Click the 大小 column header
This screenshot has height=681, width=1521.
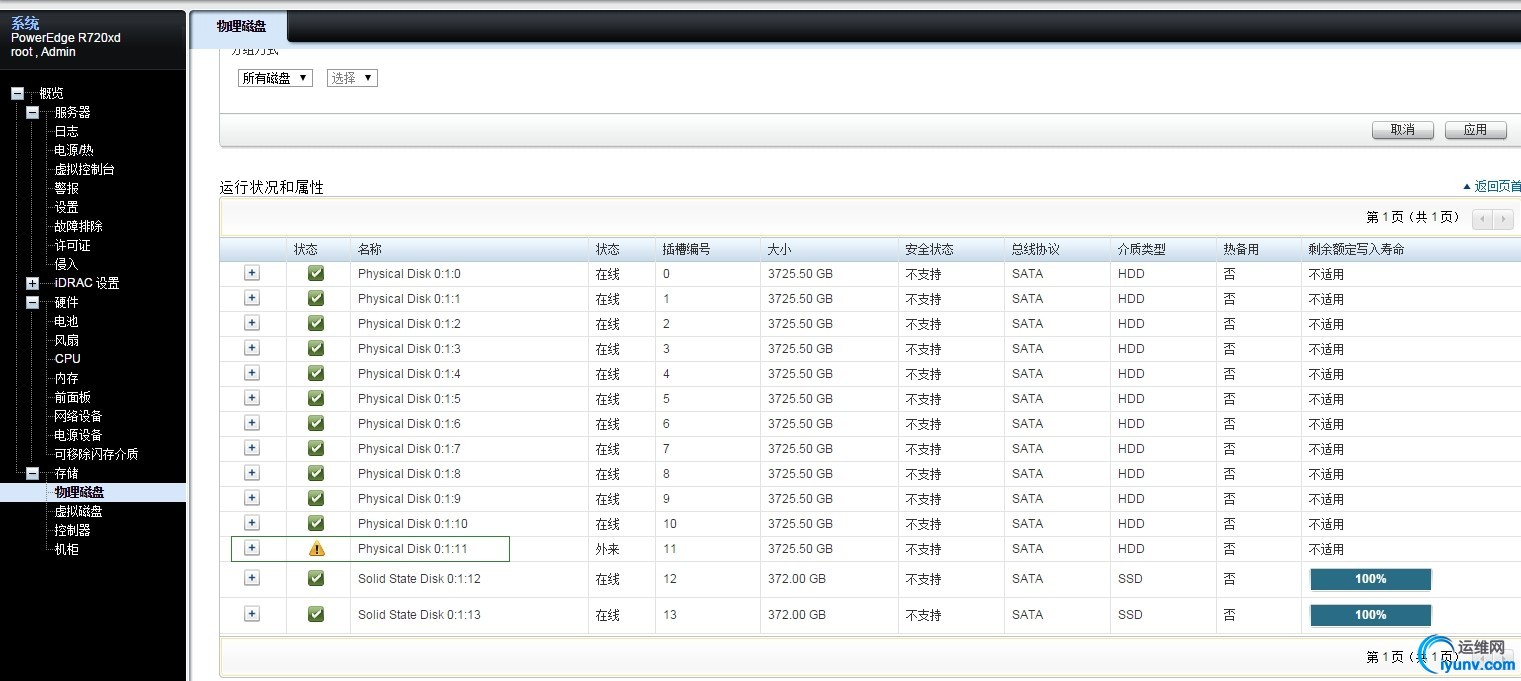779,249
